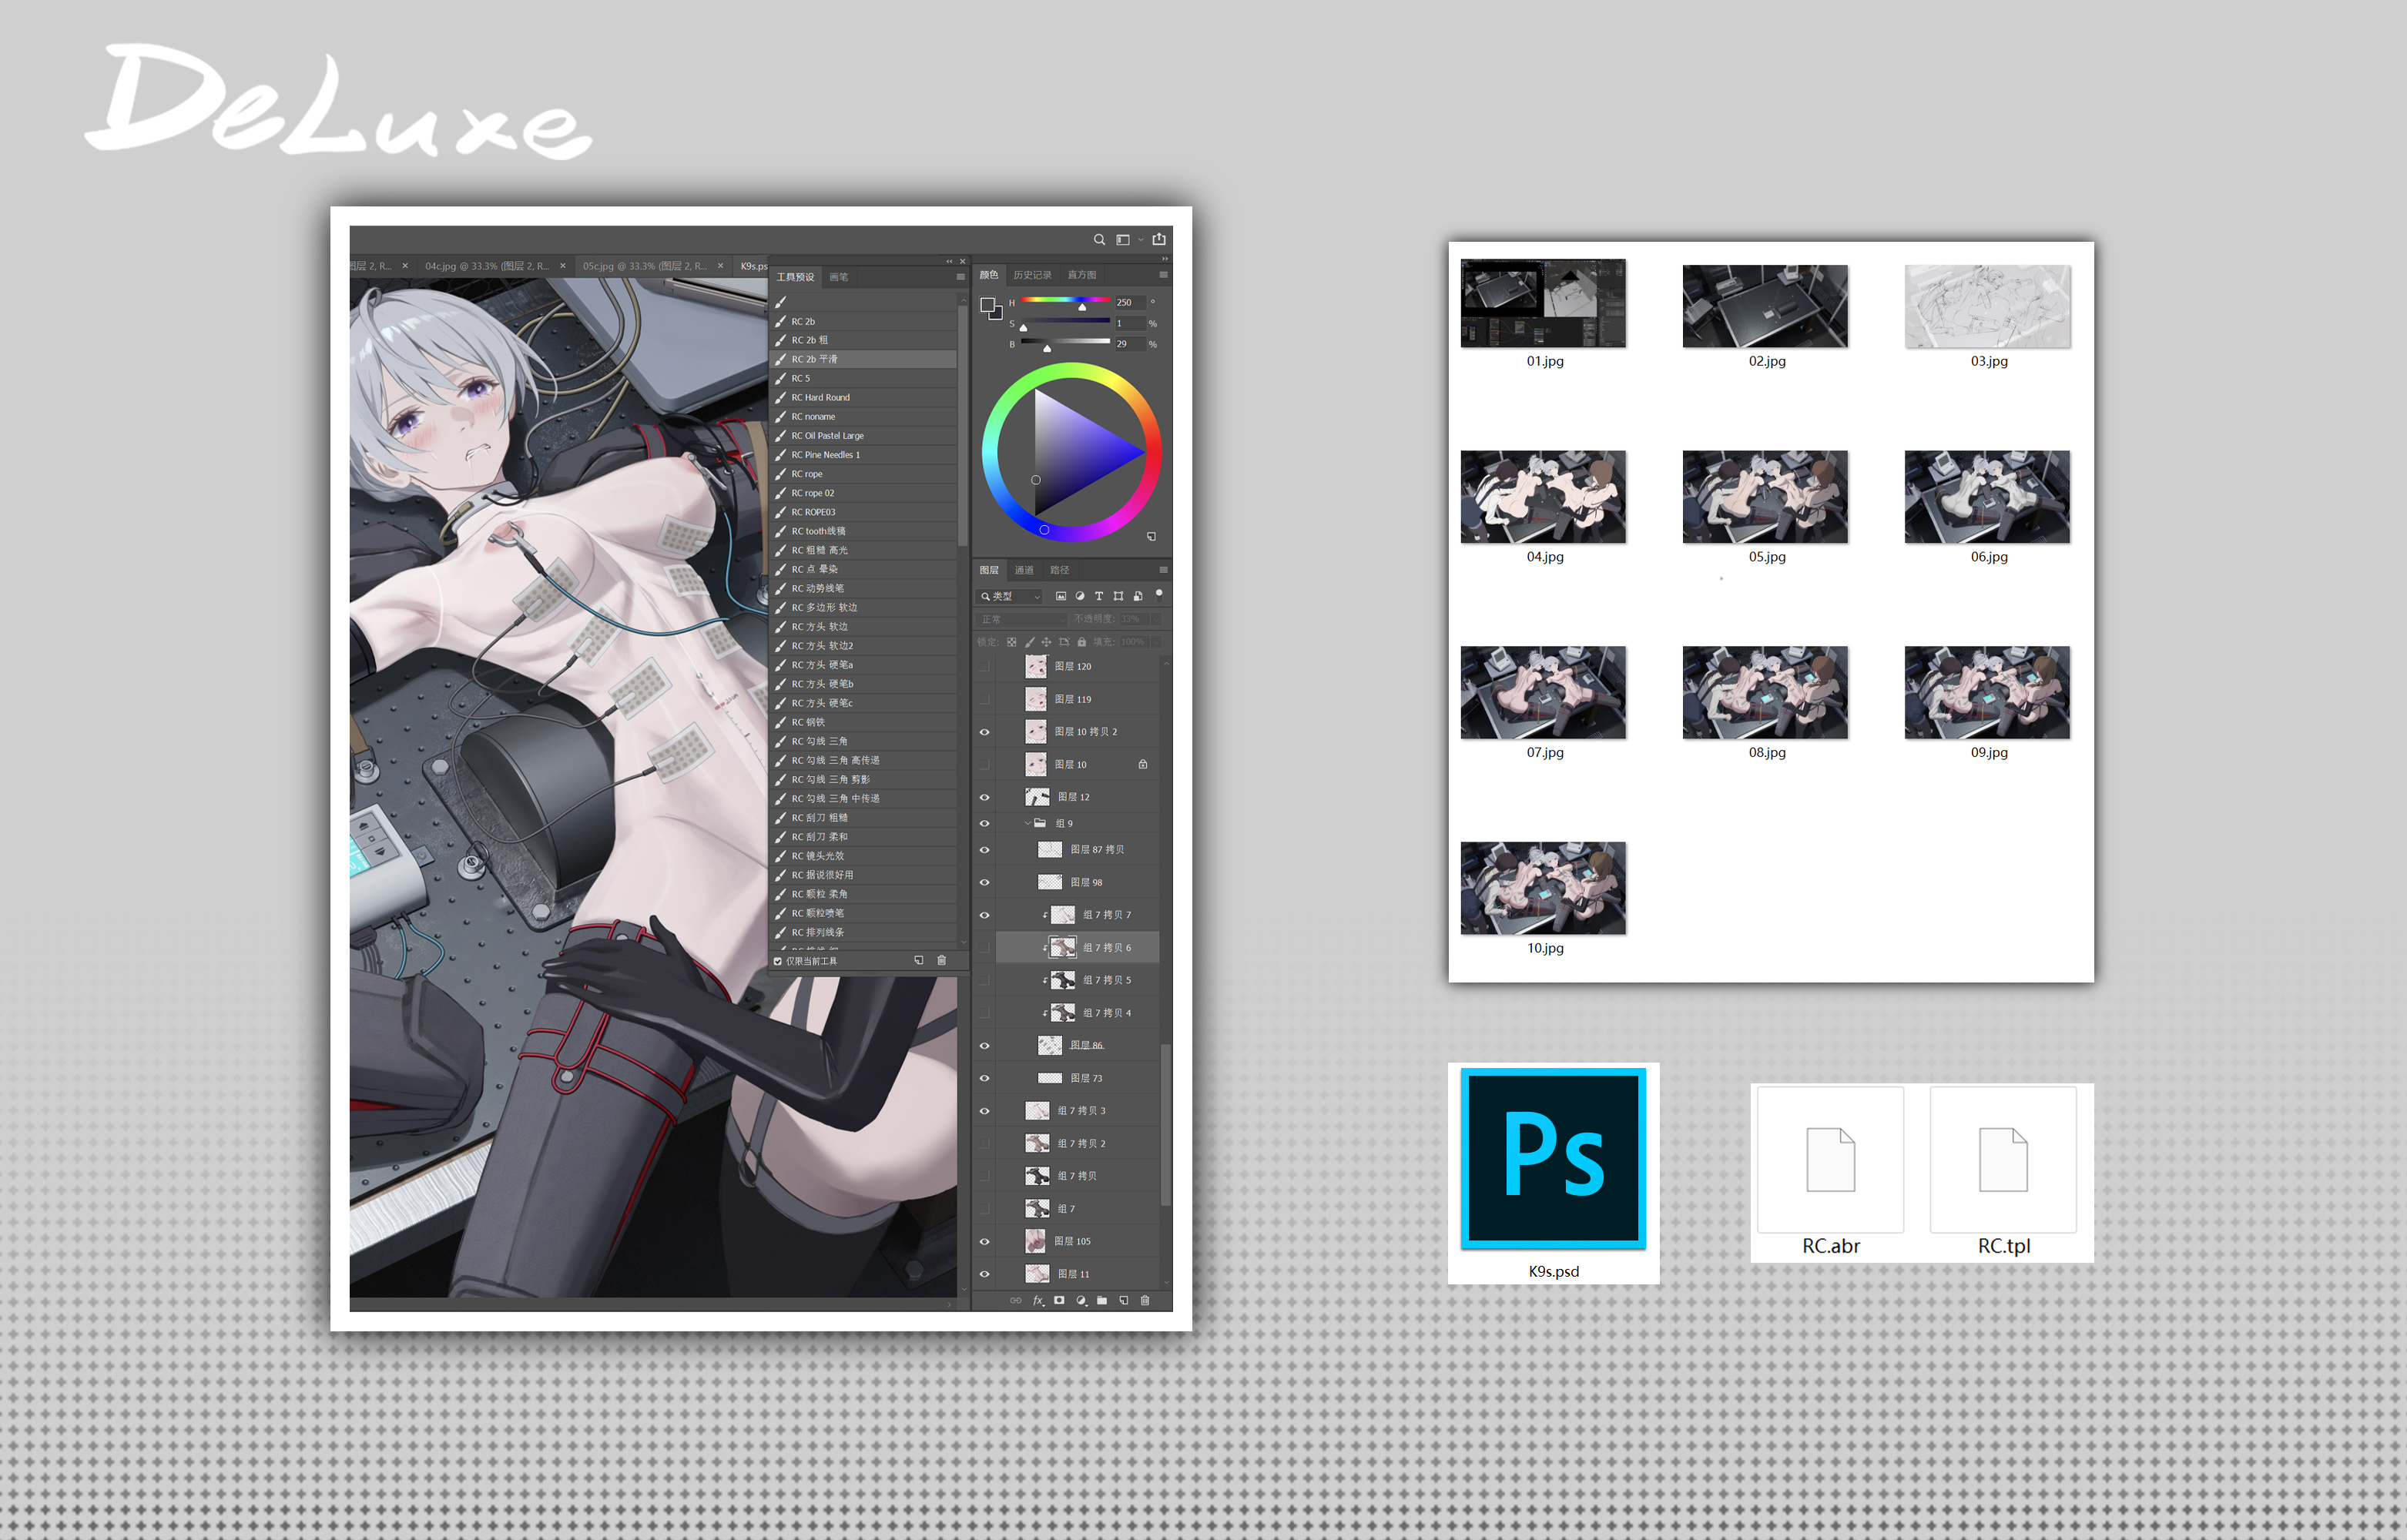
Task: Select the RC Oil Pastel Large preset
Action: (864, 436)
